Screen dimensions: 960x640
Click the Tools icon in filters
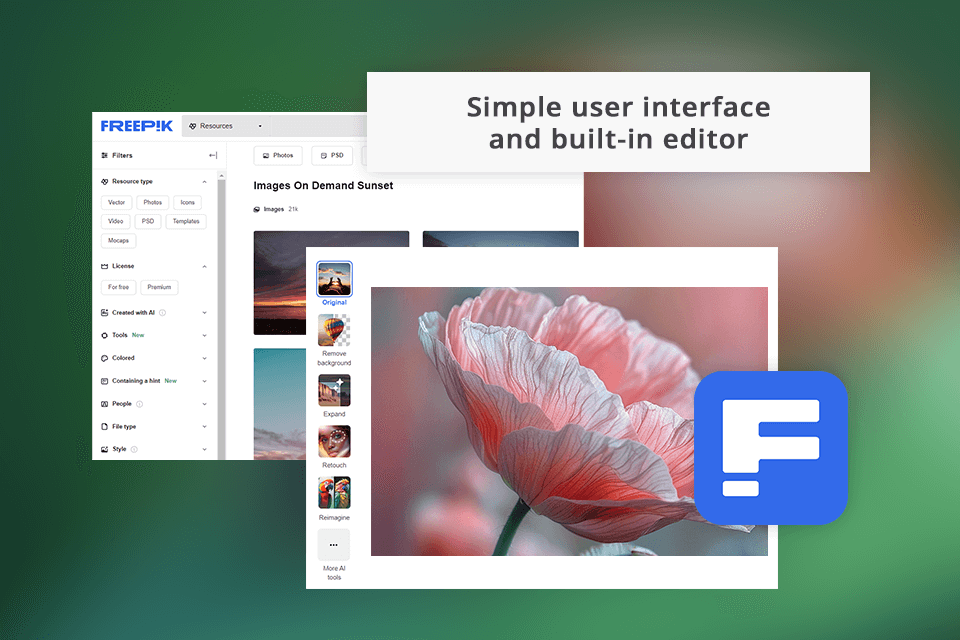104,336
